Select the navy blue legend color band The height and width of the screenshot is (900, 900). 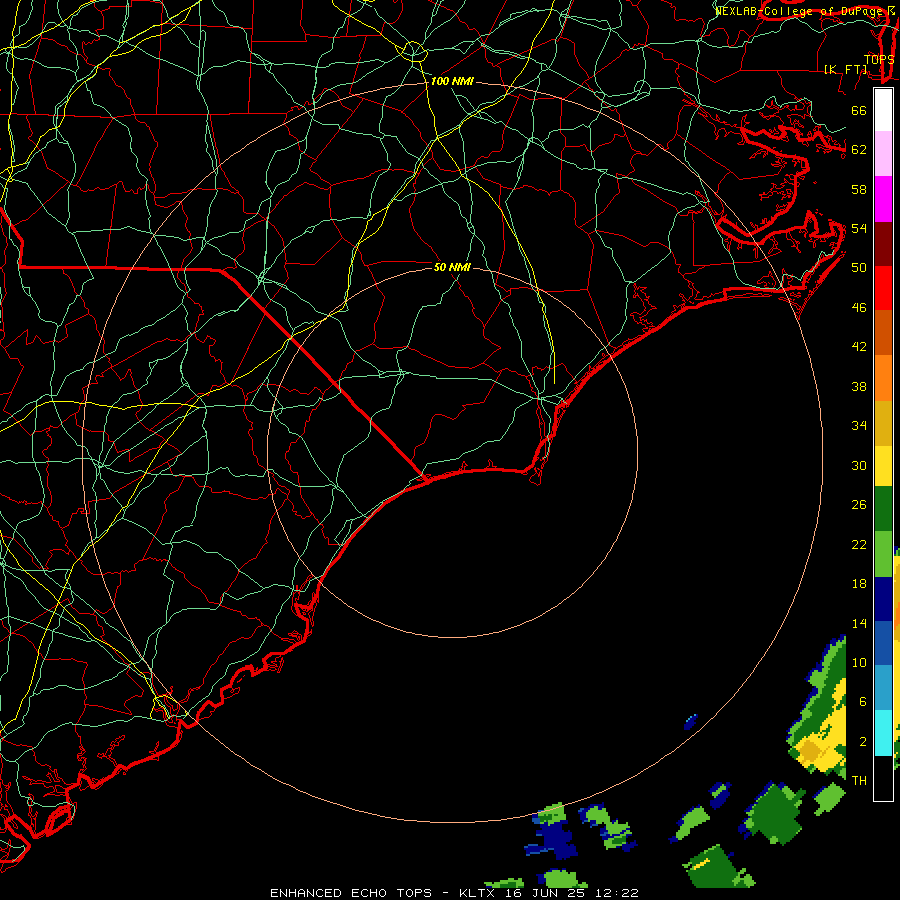coord(883,599)
